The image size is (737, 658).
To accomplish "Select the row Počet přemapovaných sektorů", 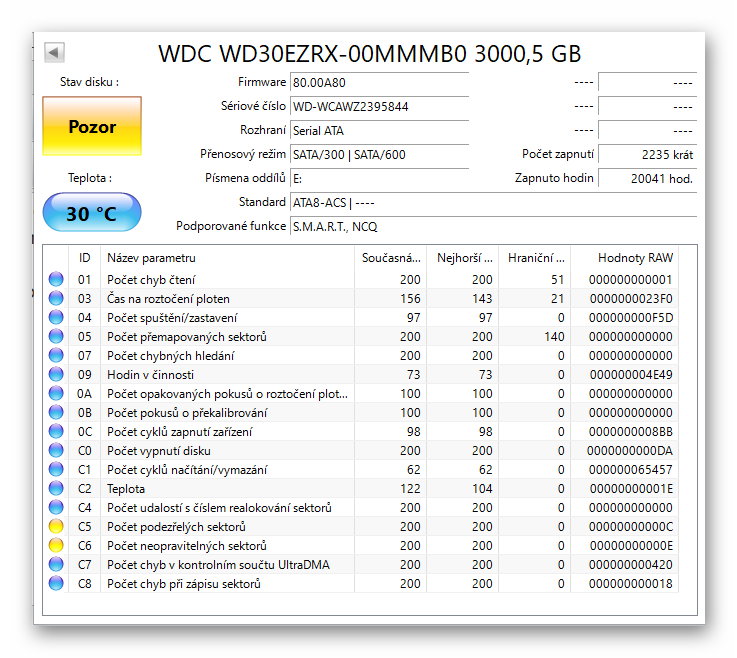I will coord(362,337).
